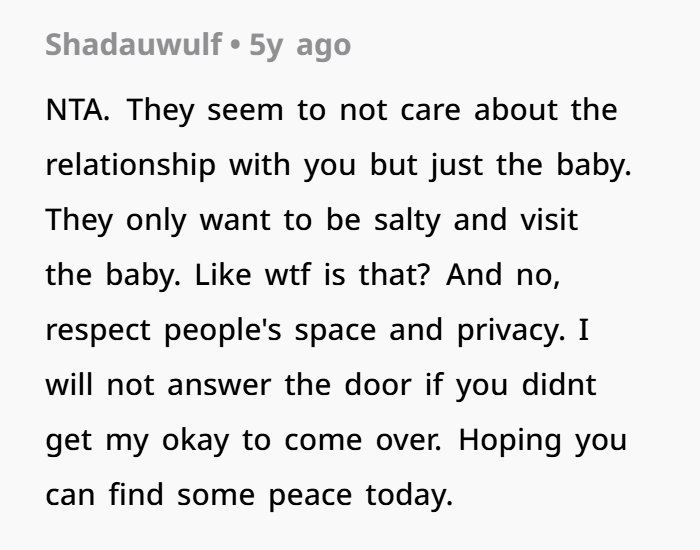The width and height of the screenshot is (700, 550).
Task: Click the "5y ago" comment timestamp
Action: [300, 45]
